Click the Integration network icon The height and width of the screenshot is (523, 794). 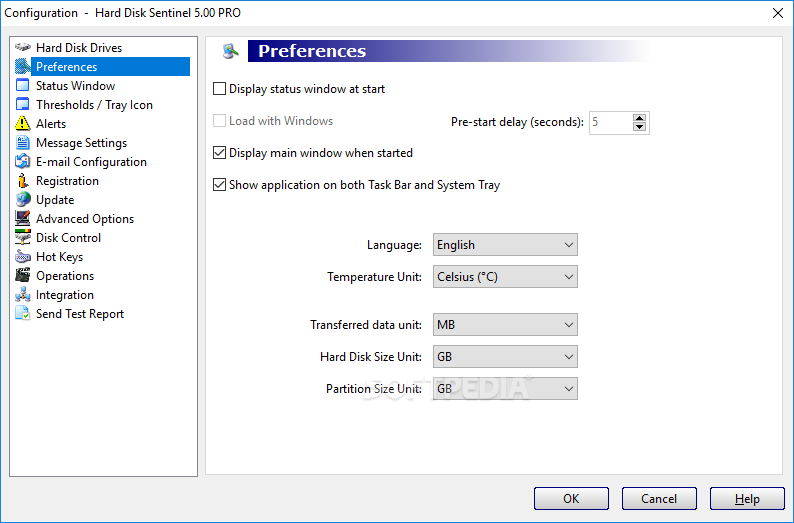pyautogui.click(x=23, y=294)
